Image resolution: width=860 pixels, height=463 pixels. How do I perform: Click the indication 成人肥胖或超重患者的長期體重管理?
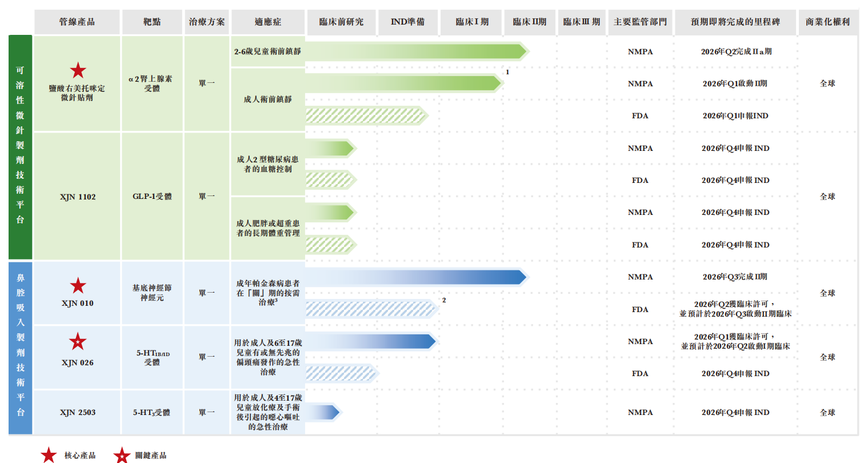(268, 228)
